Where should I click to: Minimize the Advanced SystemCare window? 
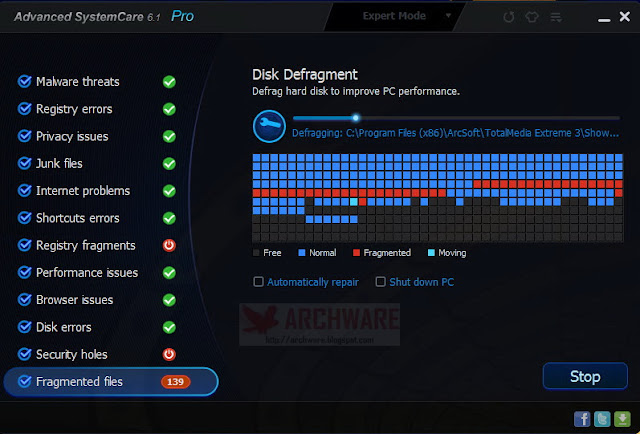click(604, 20)
